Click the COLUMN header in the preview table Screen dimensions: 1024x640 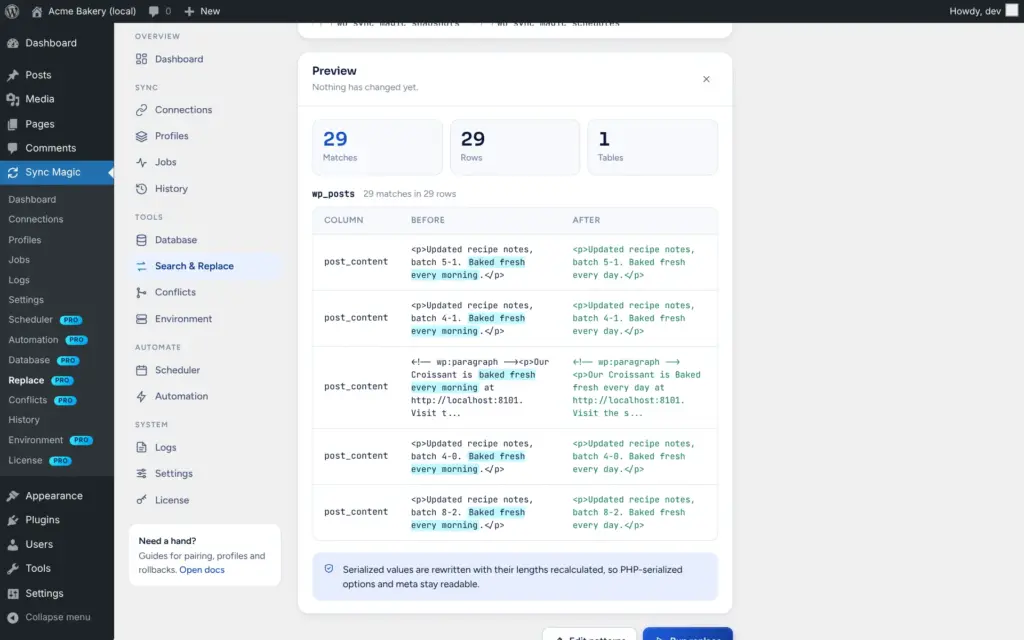[344, 220]
